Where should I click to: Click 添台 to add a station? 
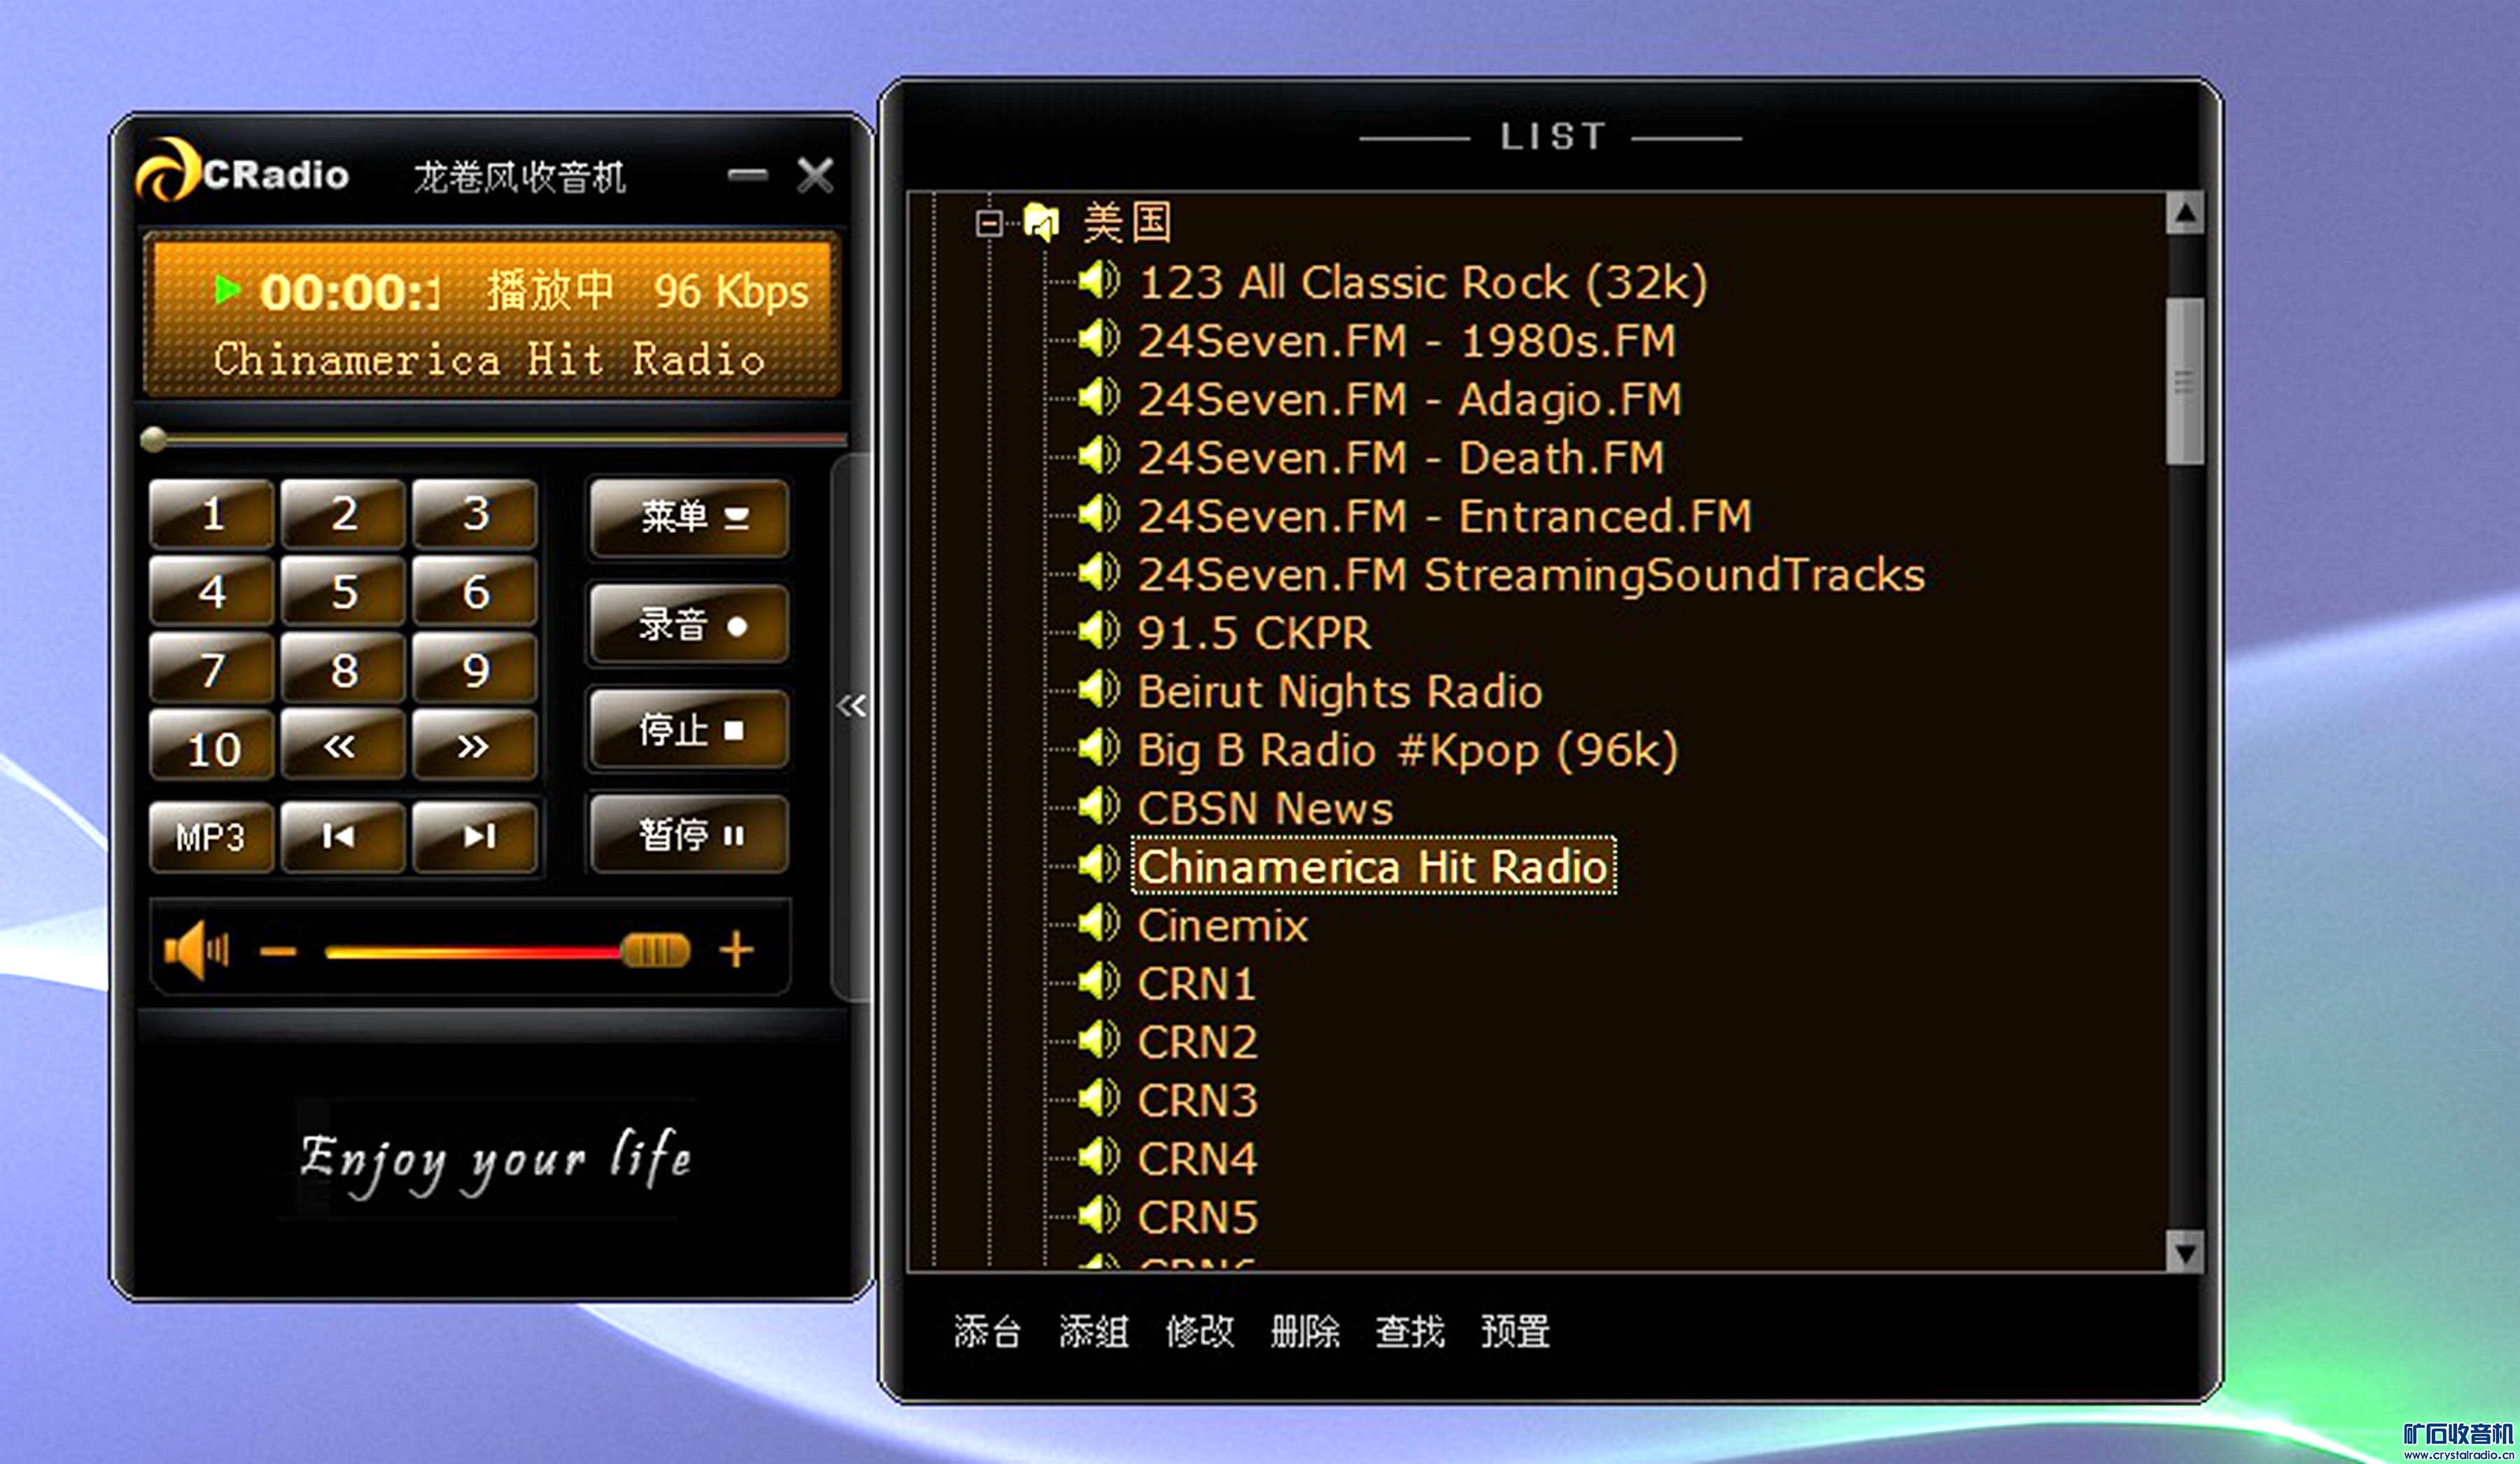click(x=987, y=1332)
